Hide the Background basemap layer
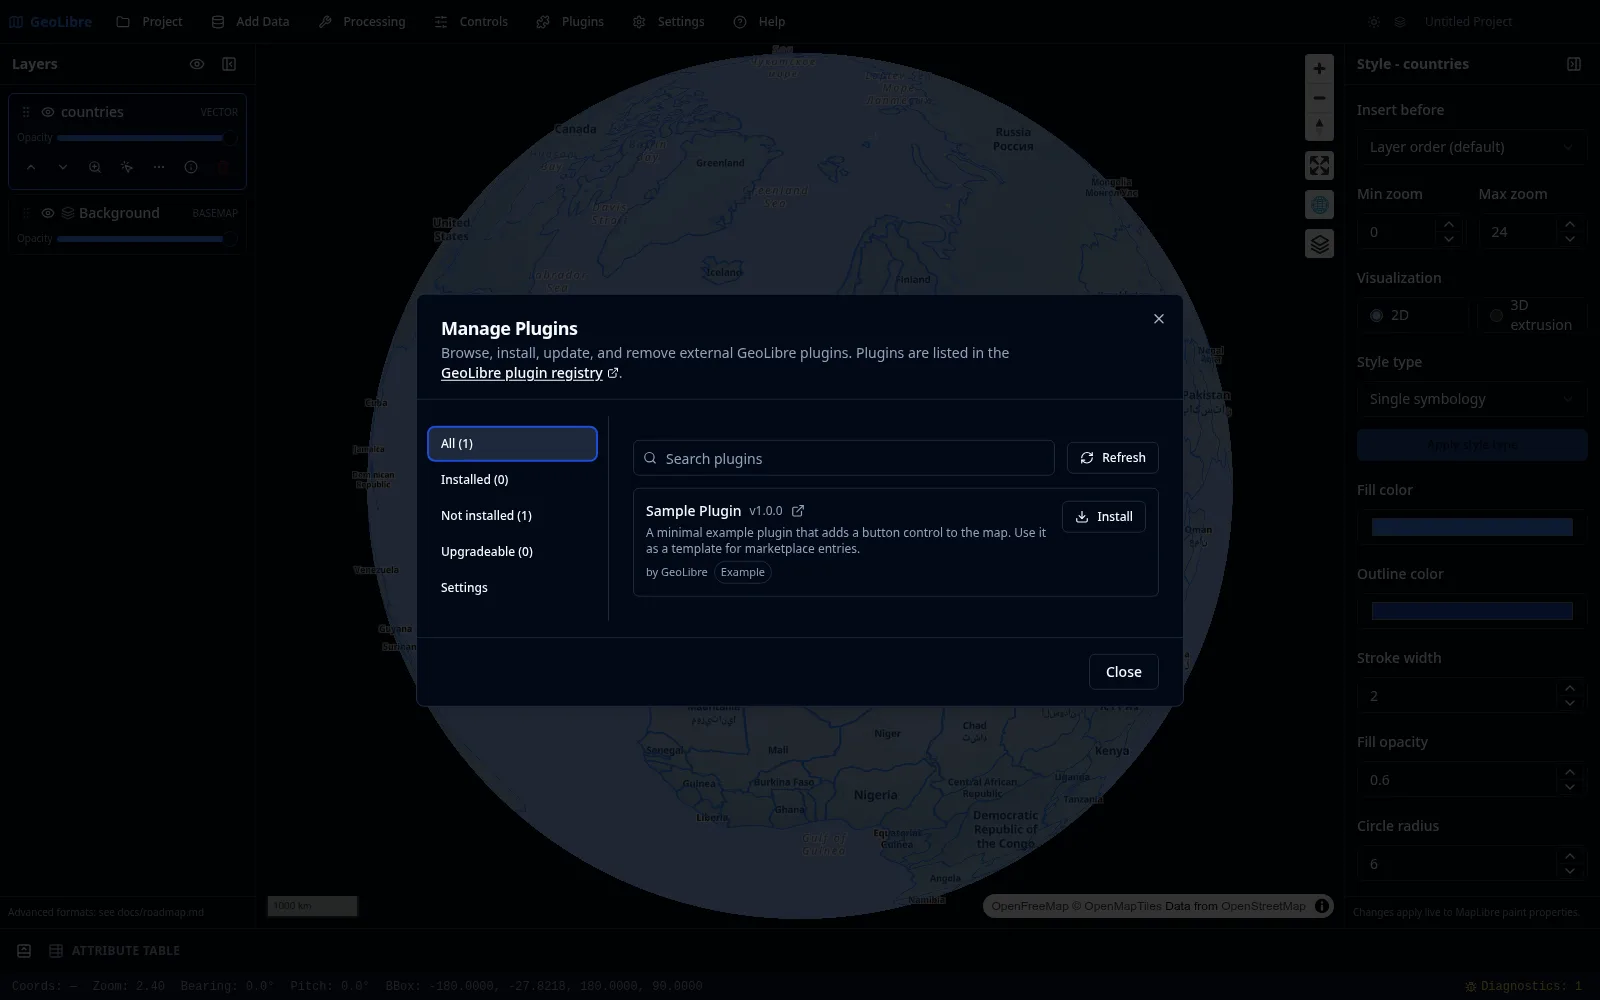Viewport: 1600px width, 1000px height. pos(47,214)
